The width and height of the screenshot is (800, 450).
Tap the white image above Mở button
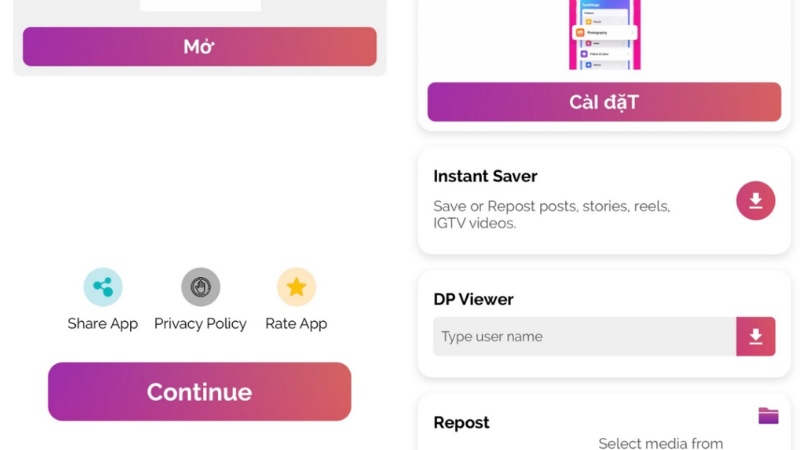(200, 5)
